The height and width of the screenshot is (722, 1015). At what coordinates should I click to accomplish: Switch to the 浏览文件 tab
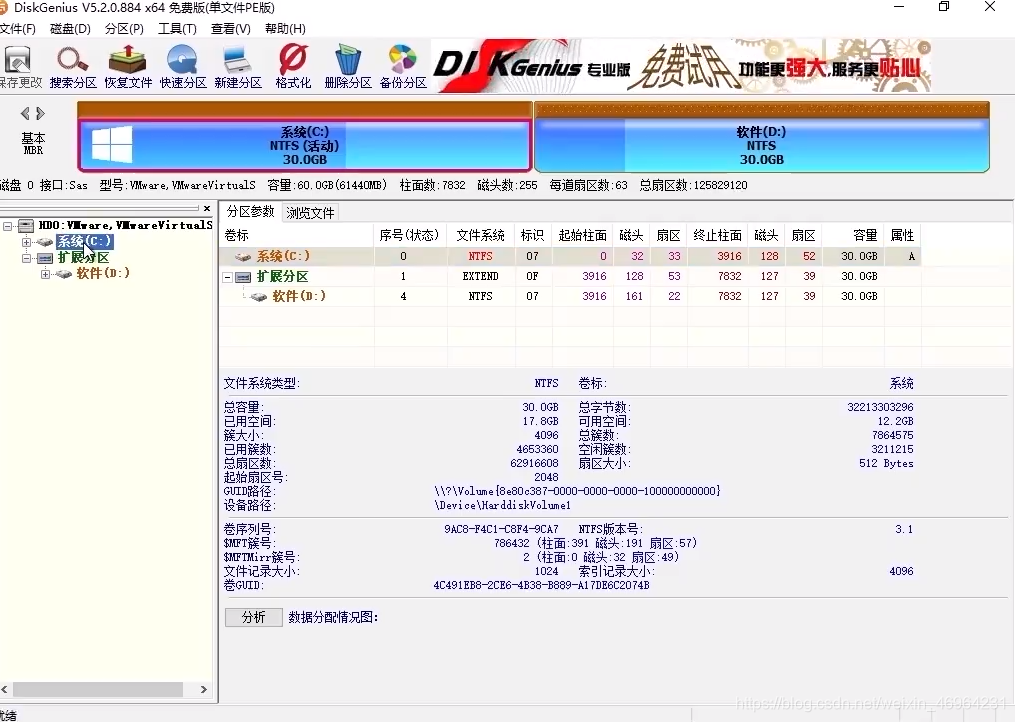click(310, 212)
